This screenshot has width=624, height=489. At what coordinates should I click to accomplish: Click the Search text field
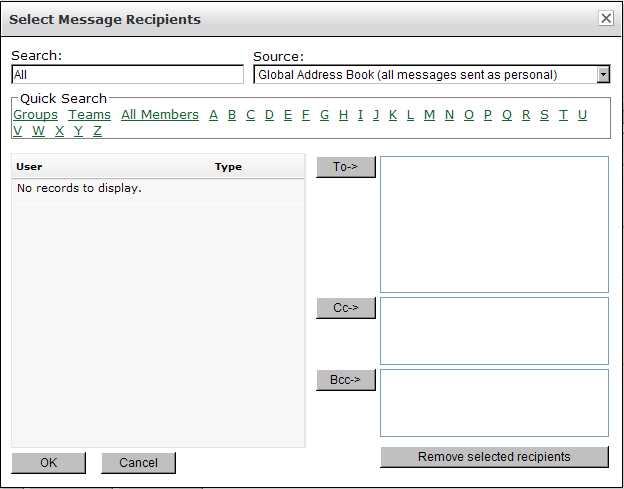(127, 75)
